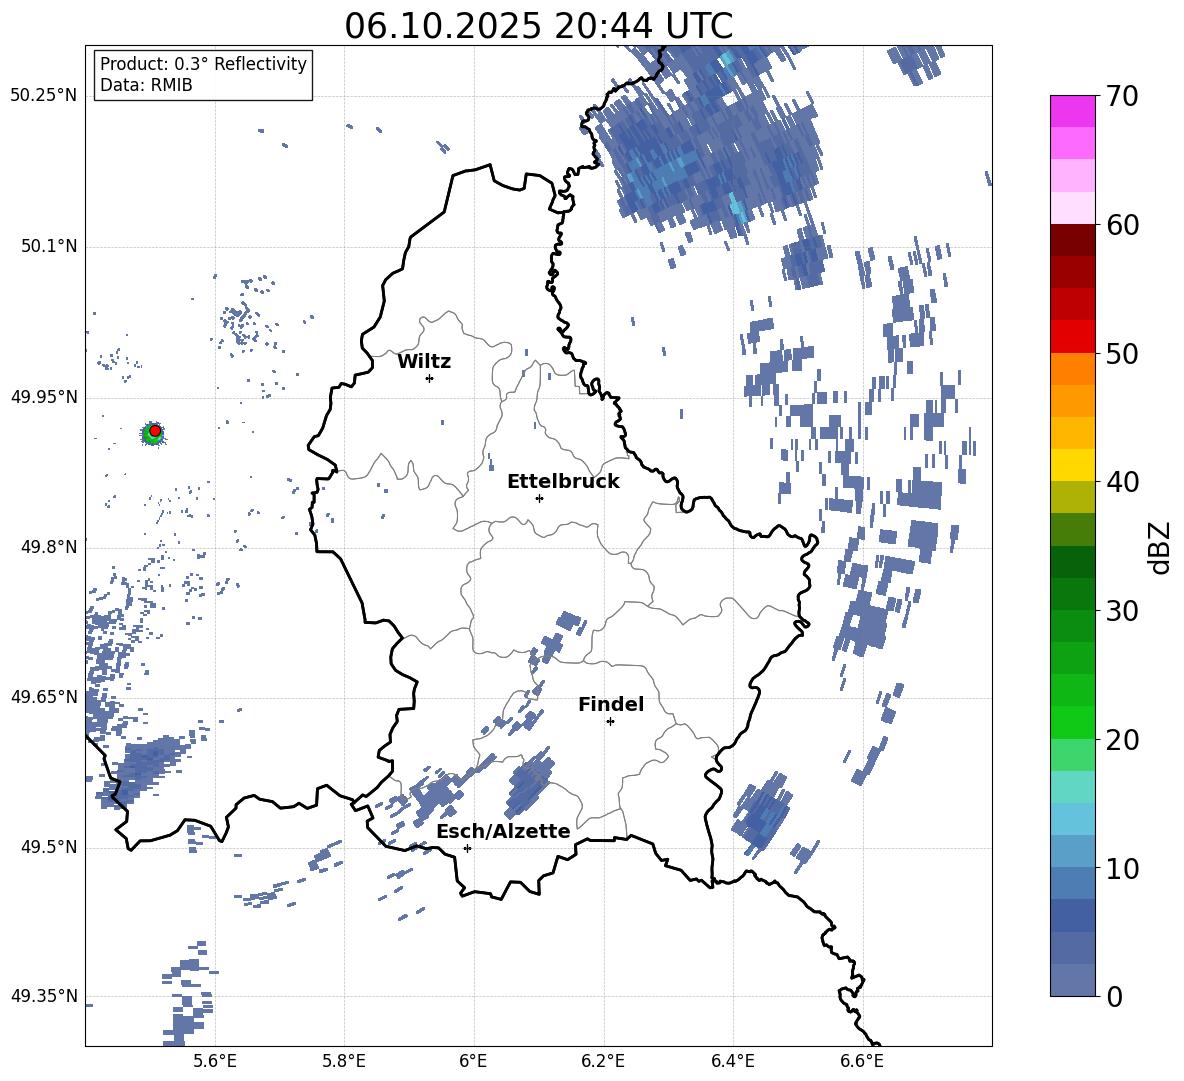
Task: Click the 49.95°N latitude label
Action: pyautogui.click(x=44, y=397)
